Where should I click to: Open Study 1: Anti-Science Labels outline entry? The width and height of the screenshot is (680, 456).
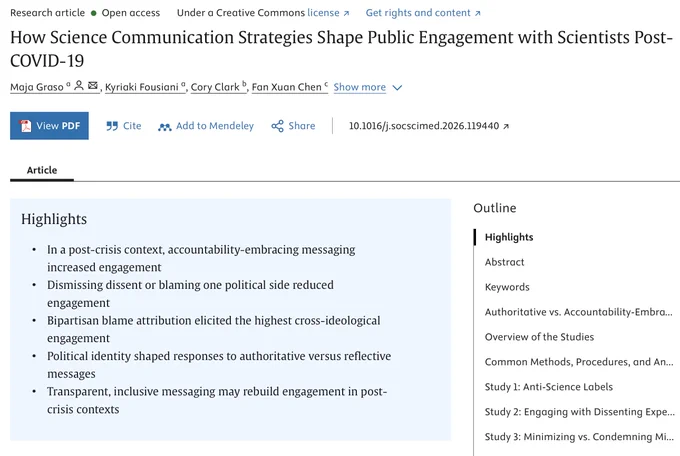coord(549,387)
